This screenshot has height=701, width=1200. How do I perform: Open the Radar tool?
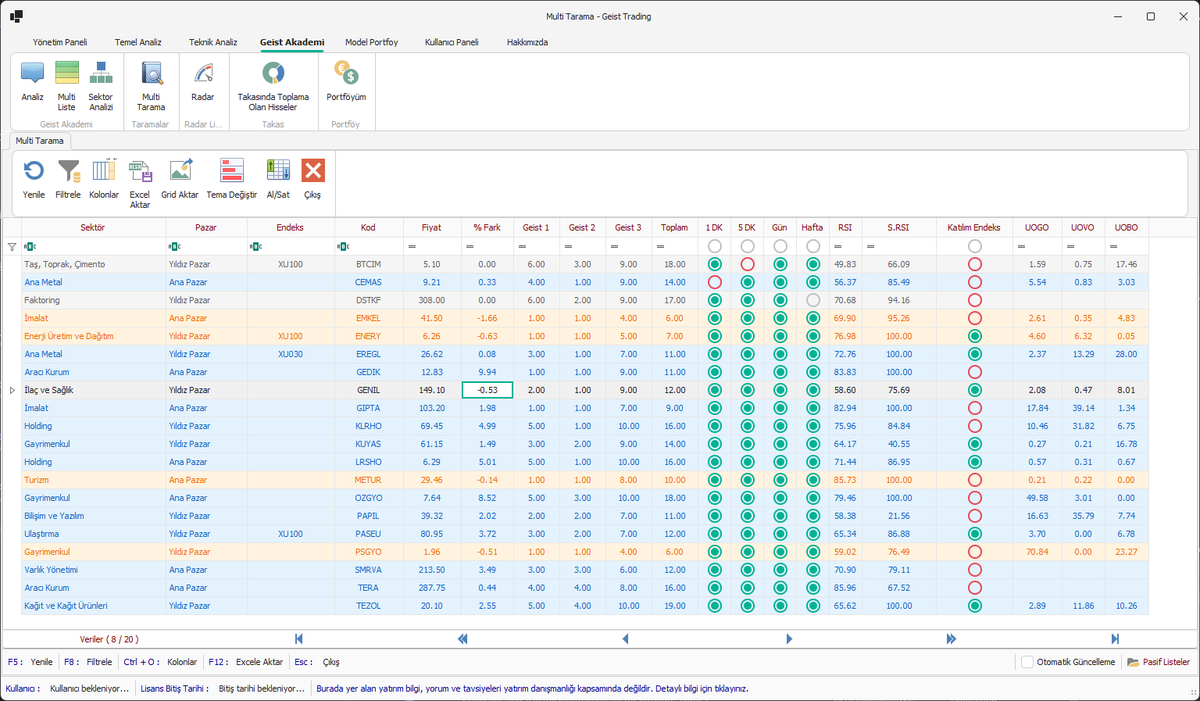[203, 82]
